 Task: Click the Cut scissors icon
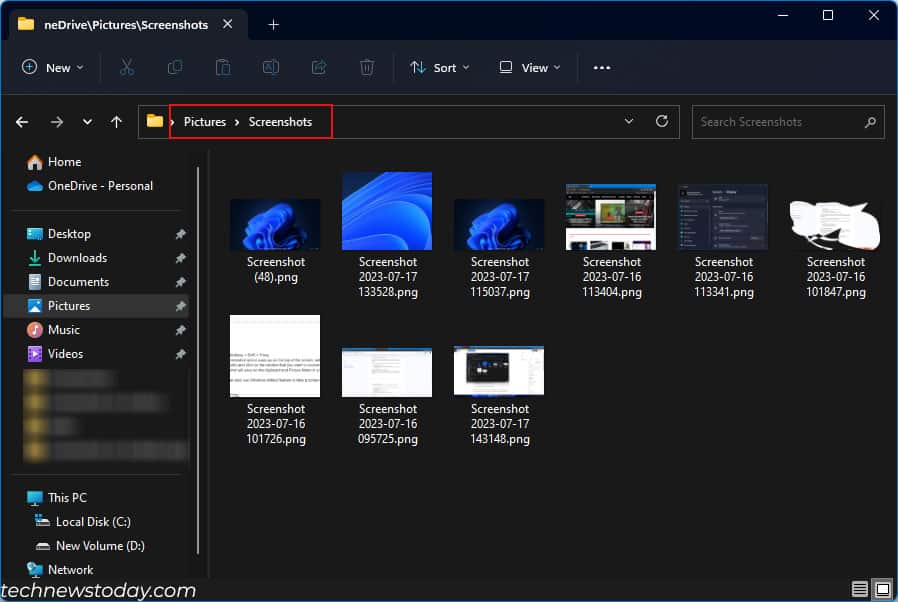127,68
